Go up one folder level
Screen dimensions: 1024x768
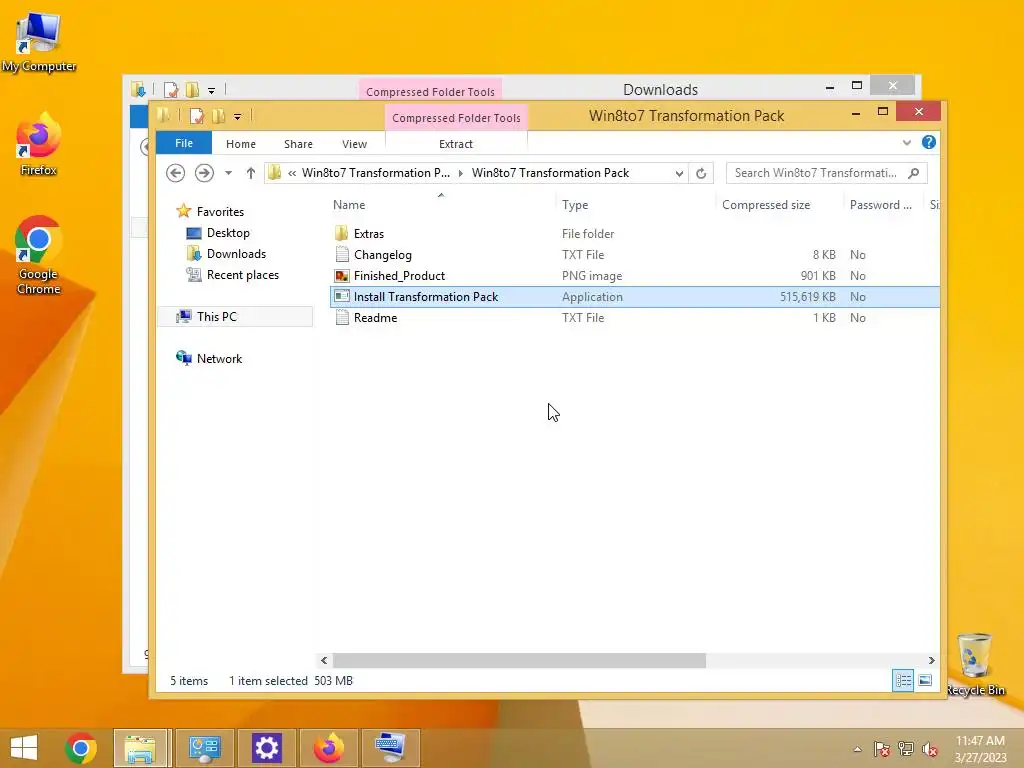[x=251, y=172]
